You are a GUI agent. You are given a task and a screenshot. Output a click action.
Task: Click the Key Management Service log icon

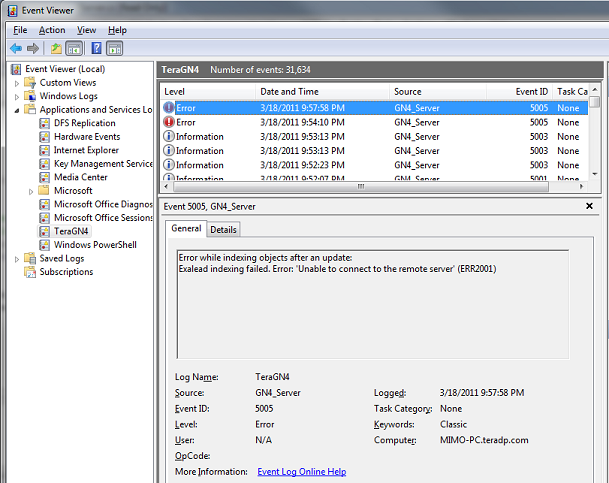coord(44,164)
